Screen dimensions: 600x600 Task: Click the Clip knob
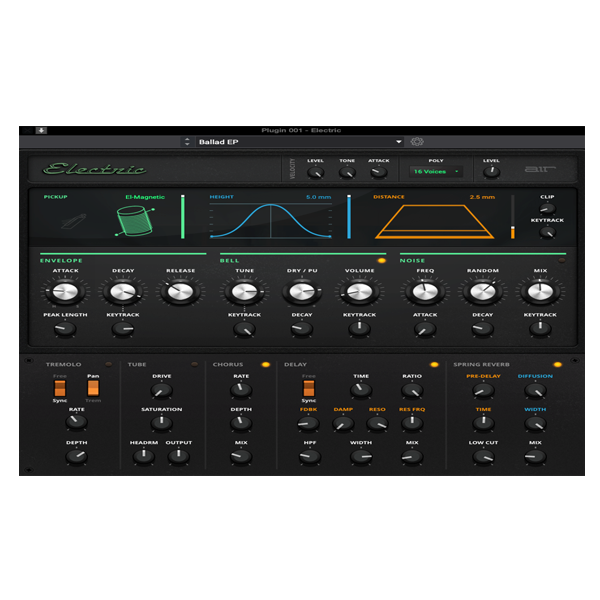click(547, 209)
